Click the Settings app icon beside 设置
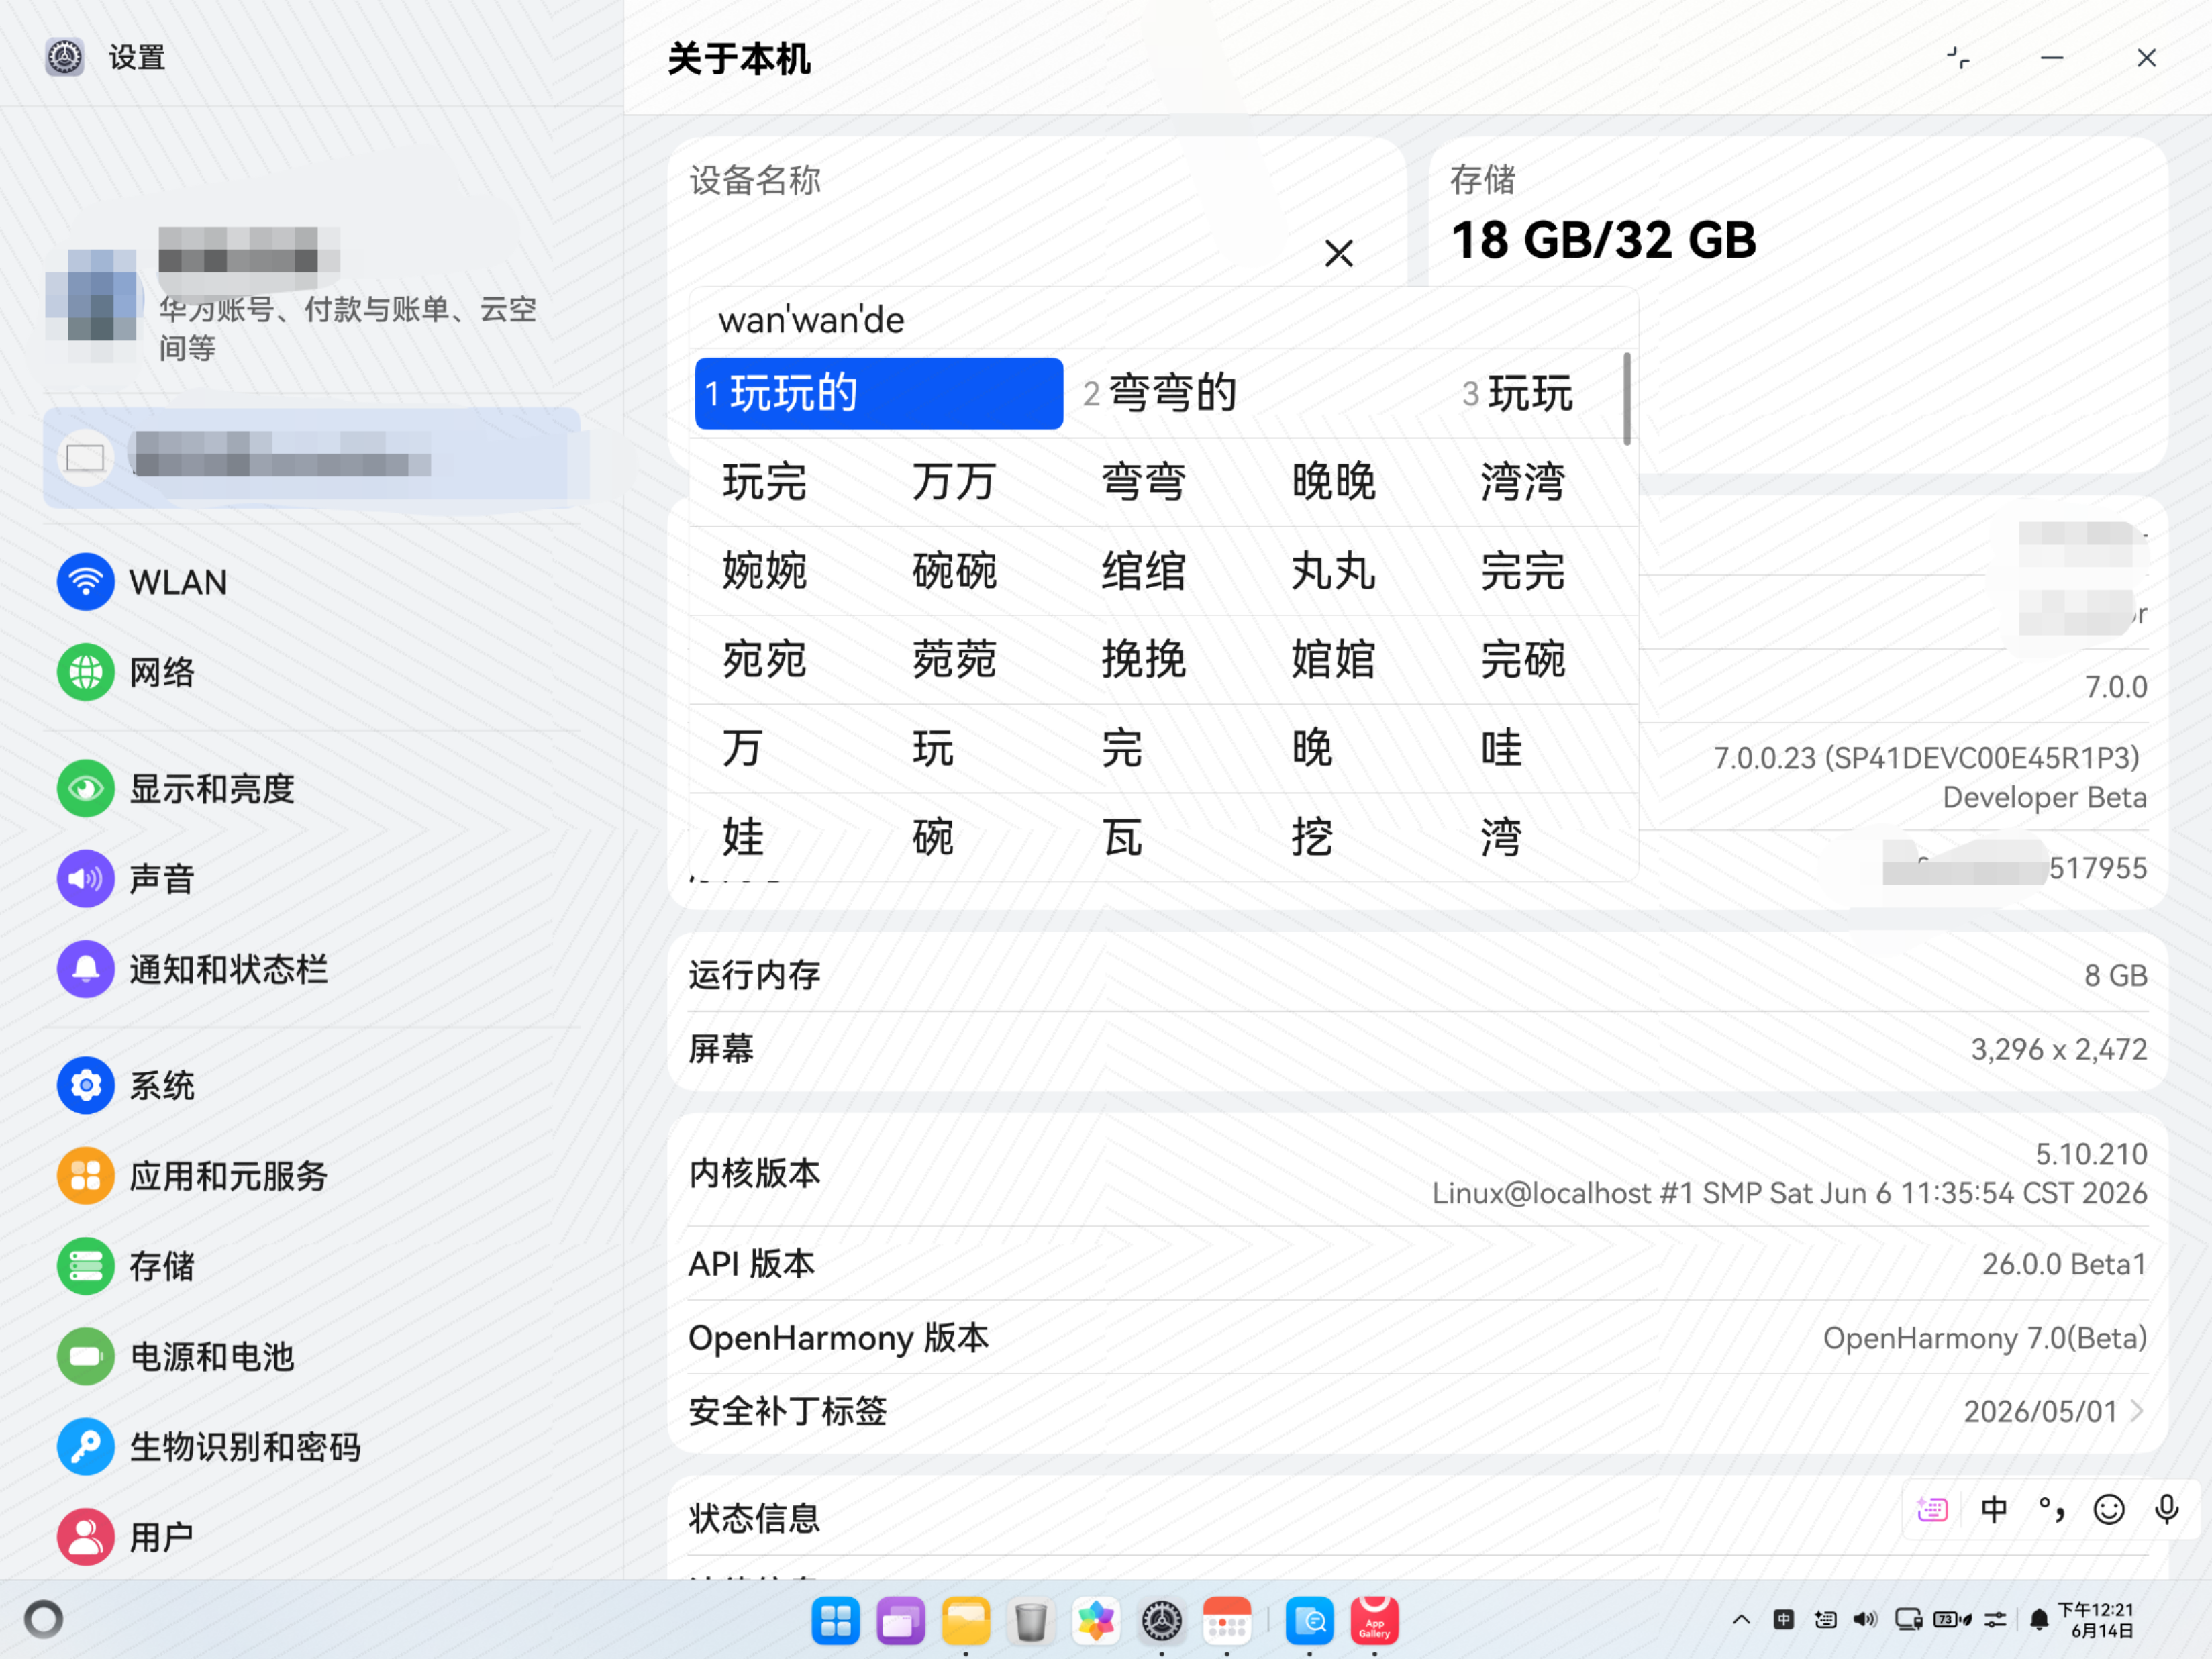This screenshot has height=1659, width=2212. click(x=65, y=58)
